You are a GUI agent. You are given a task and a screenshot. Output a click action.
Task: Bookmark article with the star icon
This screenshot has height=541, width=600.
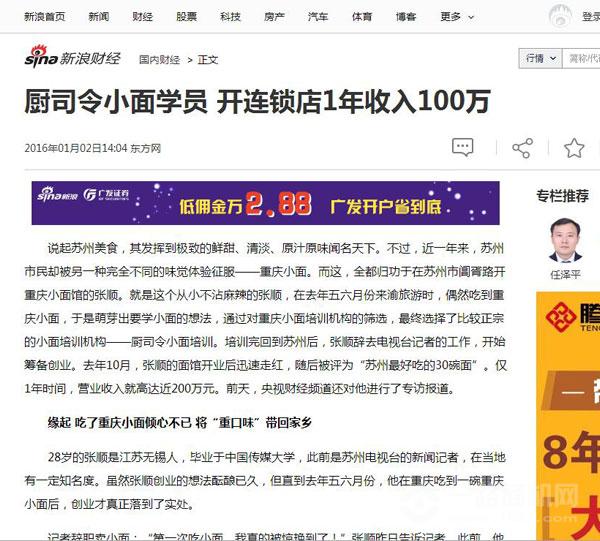573,148
